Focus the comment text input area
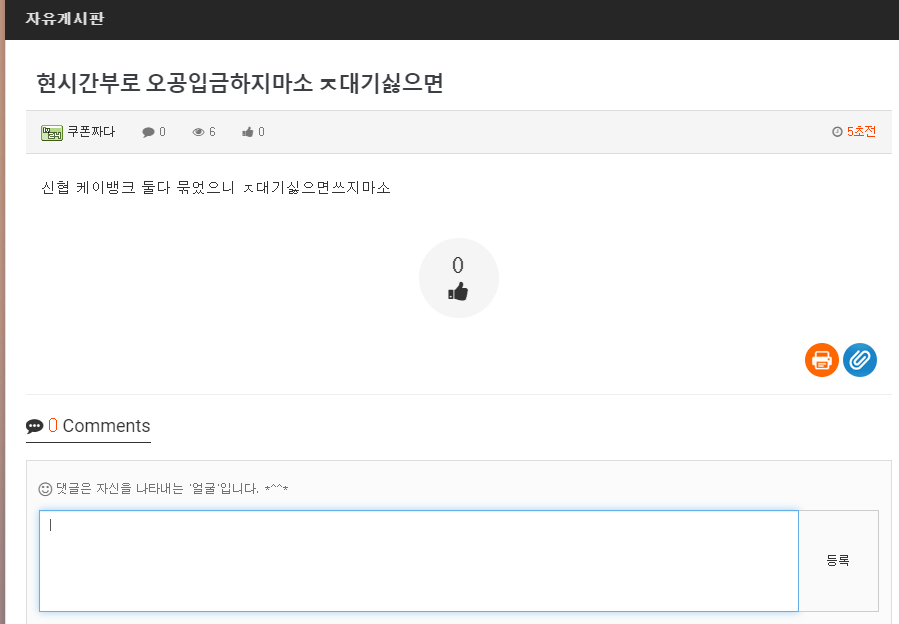This screenshot has width=899, height=624. click(419, 561)
